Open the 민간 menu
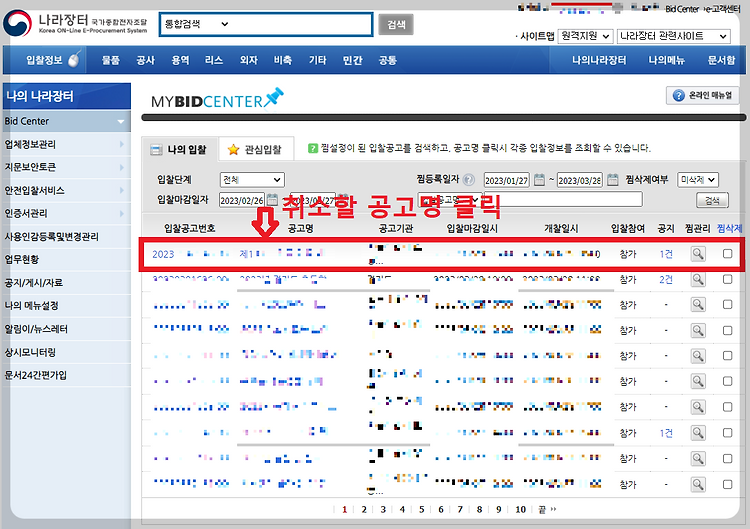The width and height of the screenshot is (750, 529). (x=353, y=60)
